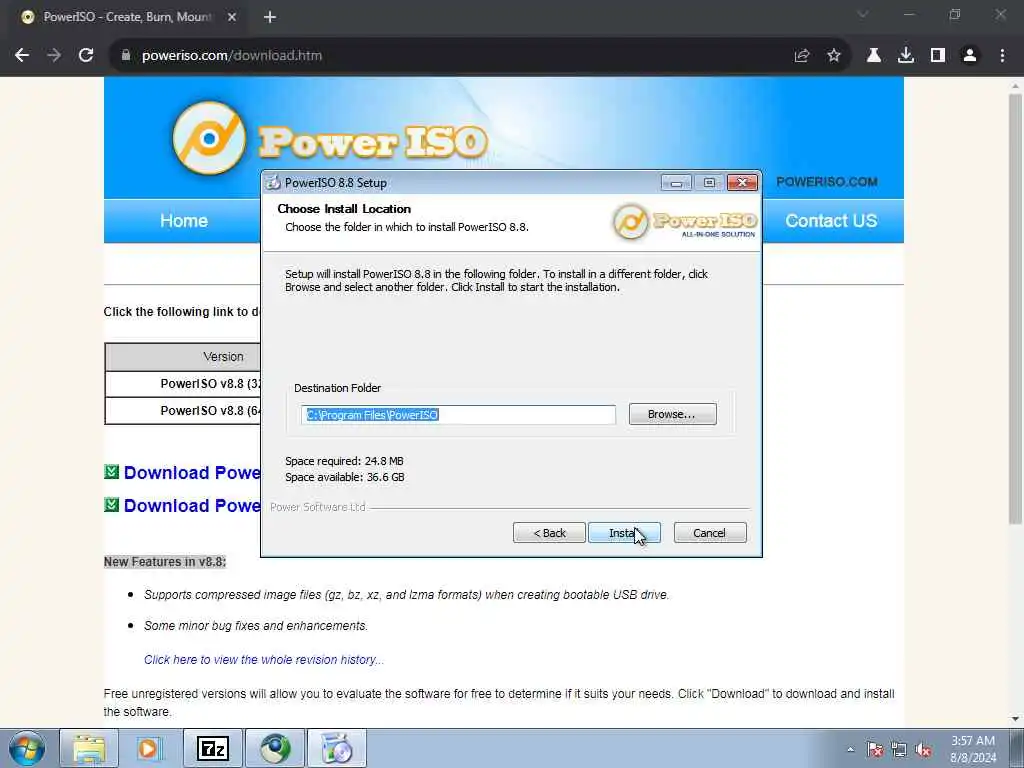Click the Back button in setup dialog
The height and width of the screenshot is (768, 1024).
point(549,533)
